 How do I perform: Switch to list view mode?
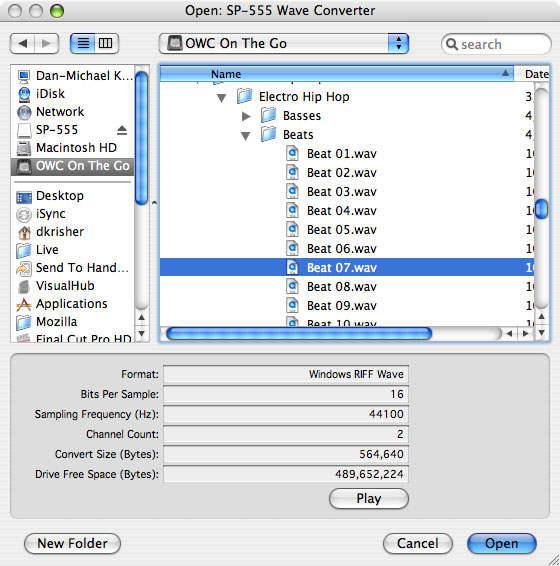pos(83,44)
